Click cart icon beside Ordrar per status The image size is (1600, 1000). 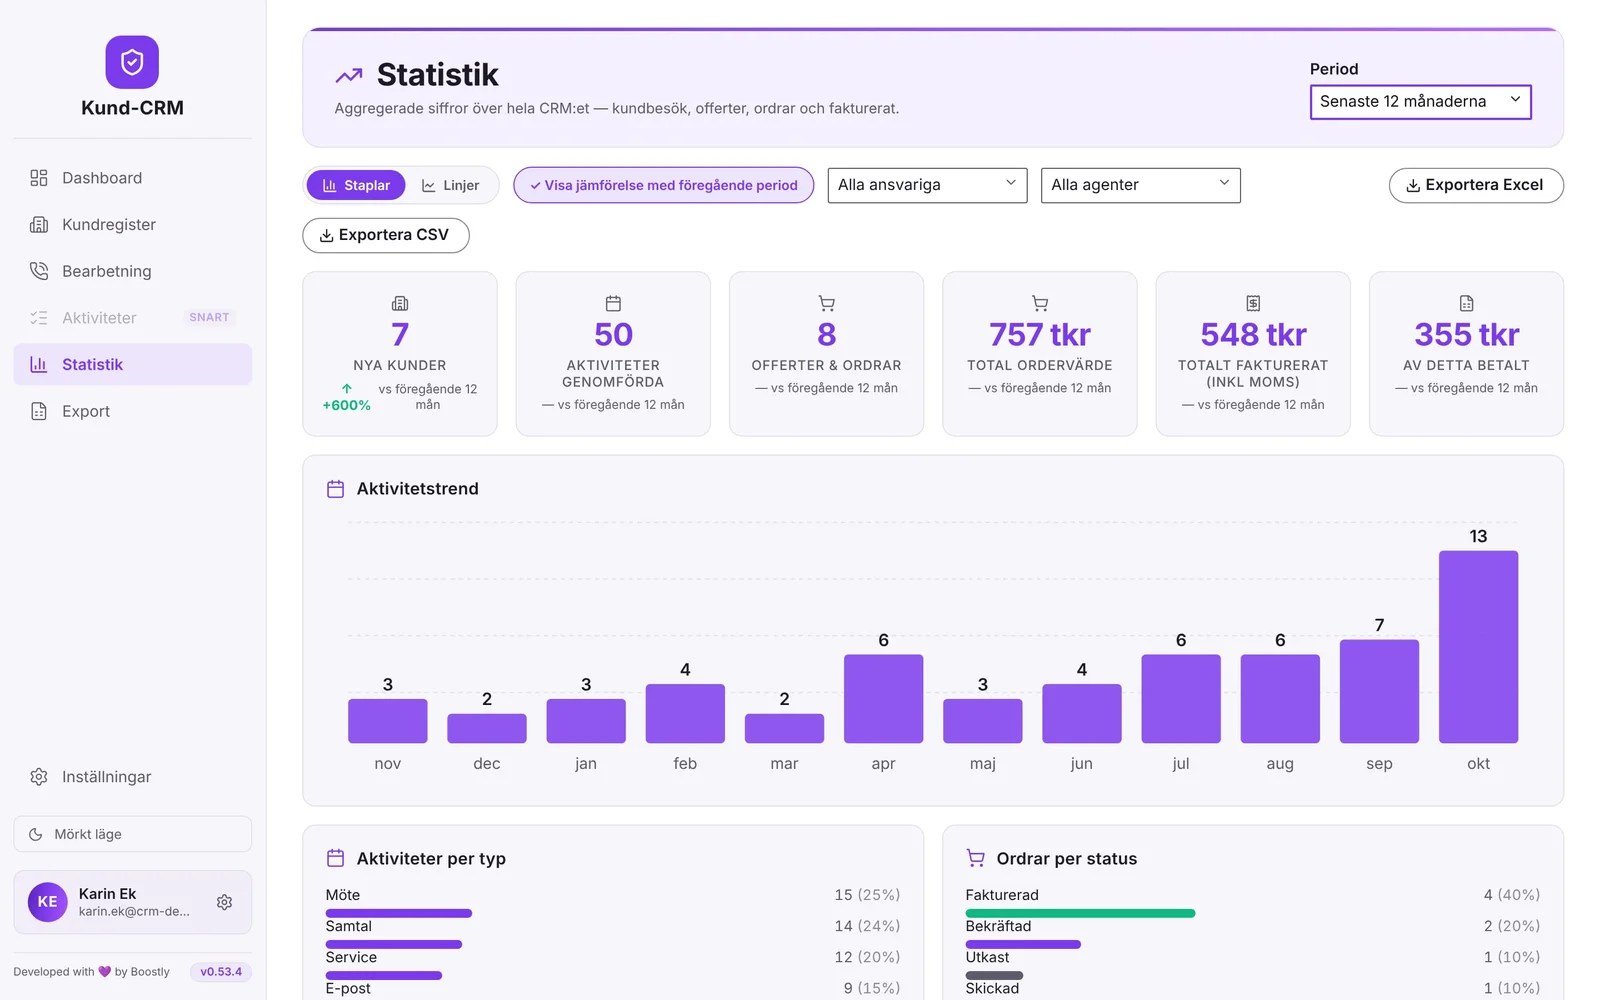[x=976, y=858]
